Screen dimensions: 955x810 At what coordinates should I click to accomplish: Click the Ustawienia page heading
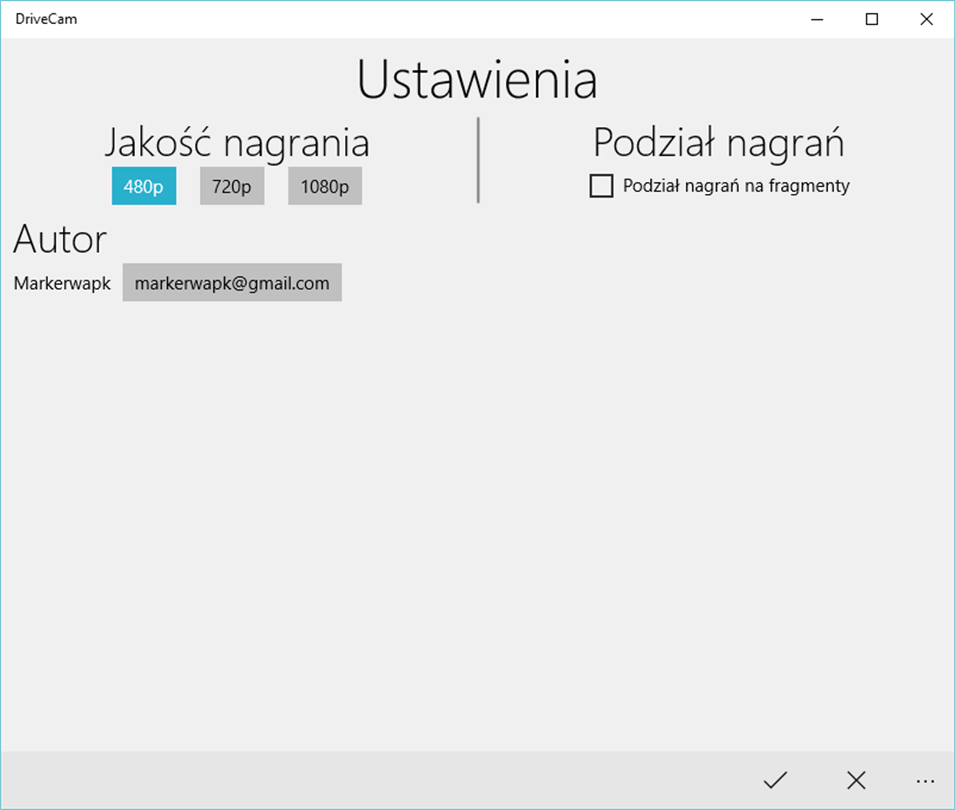click(x=477, y=80)
